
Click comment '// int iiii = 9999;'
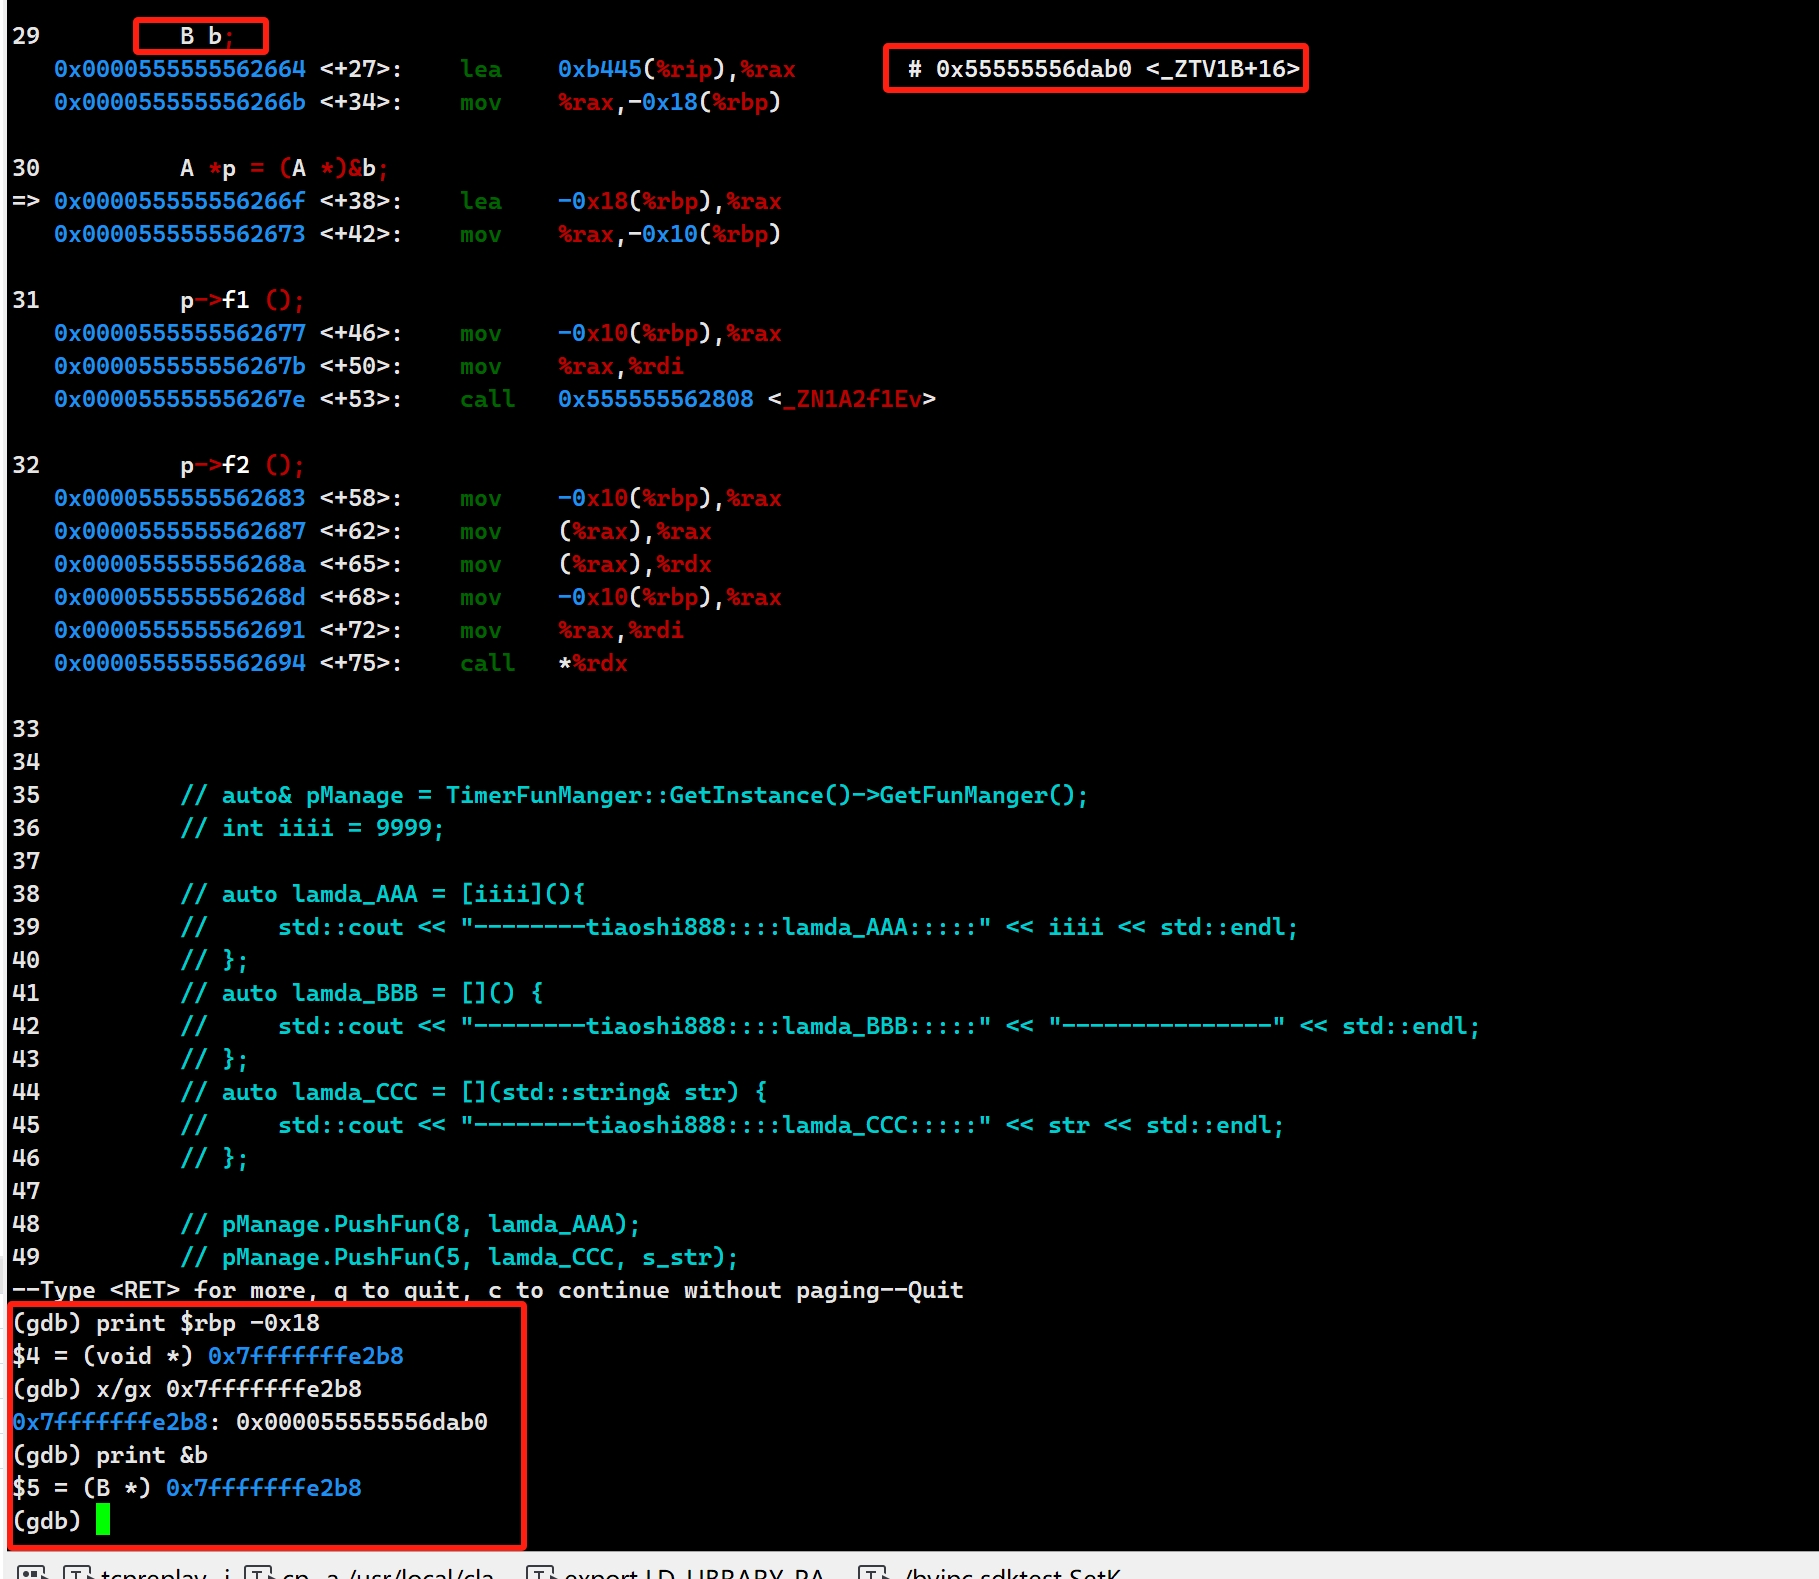[311, 828]
